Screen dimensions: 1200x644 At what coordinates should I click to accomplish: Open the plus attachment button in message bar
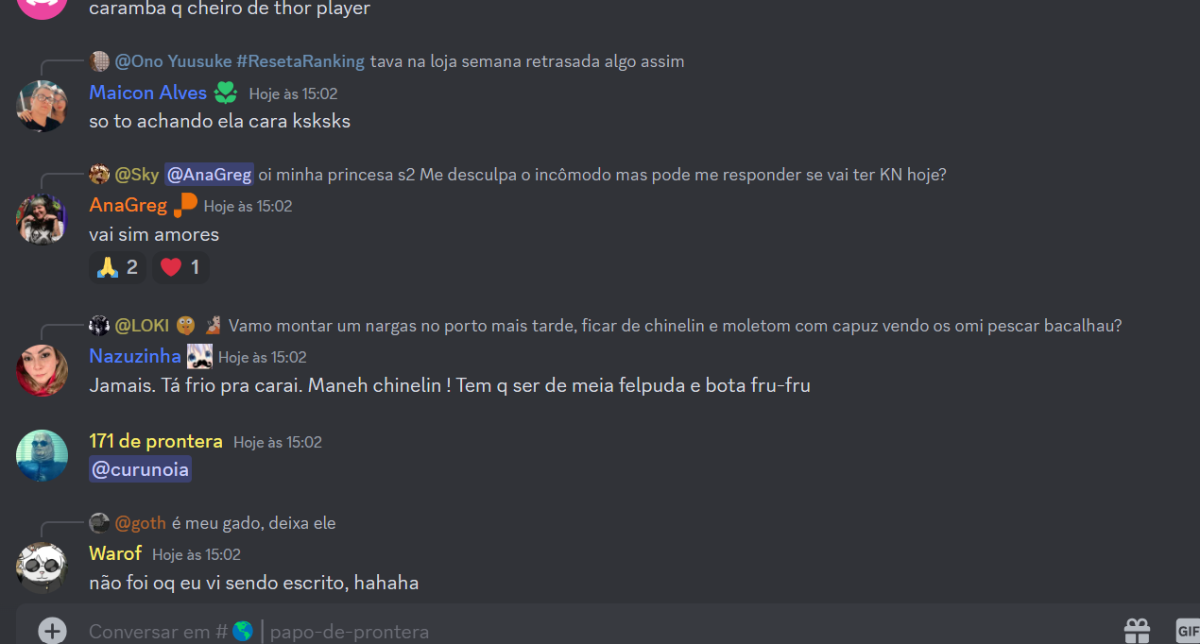click(x=52, y=630)
